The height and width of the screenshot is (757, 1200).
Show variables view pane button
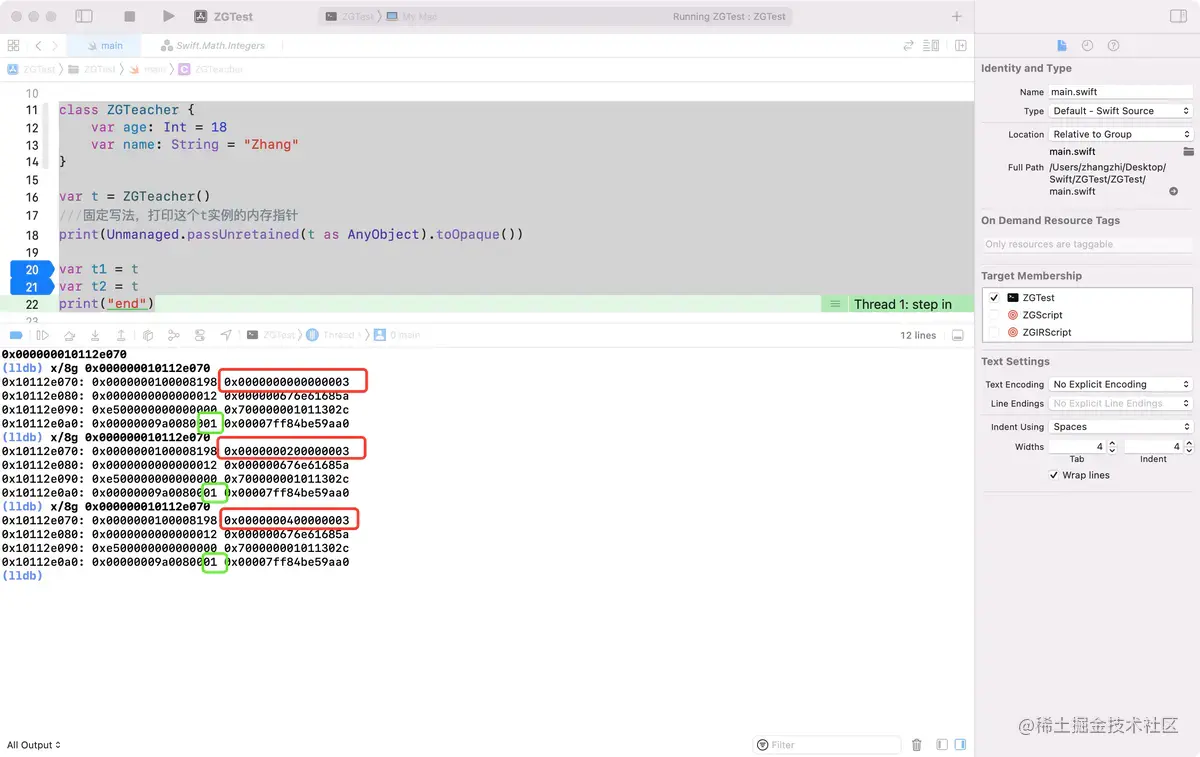click(x=942, y=745)
